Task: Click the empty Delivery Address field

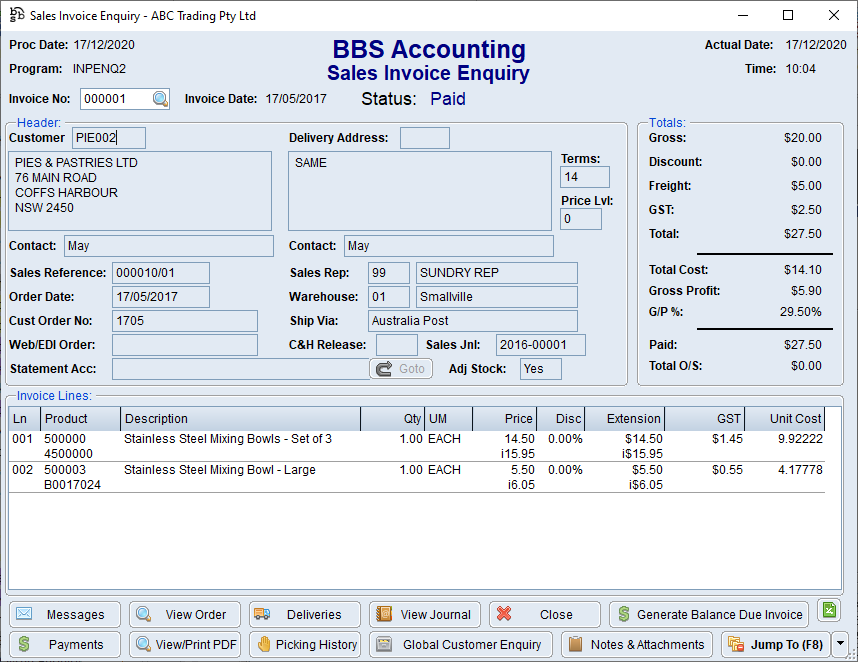Action: 424,137
